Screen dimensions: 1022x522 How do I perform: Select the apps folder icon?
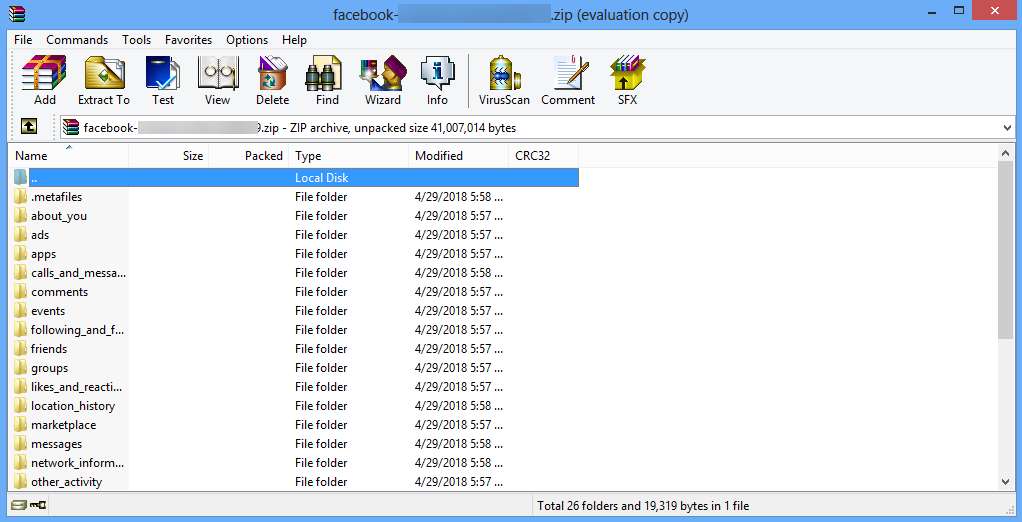pyautogui.click(x=21, y=254)
